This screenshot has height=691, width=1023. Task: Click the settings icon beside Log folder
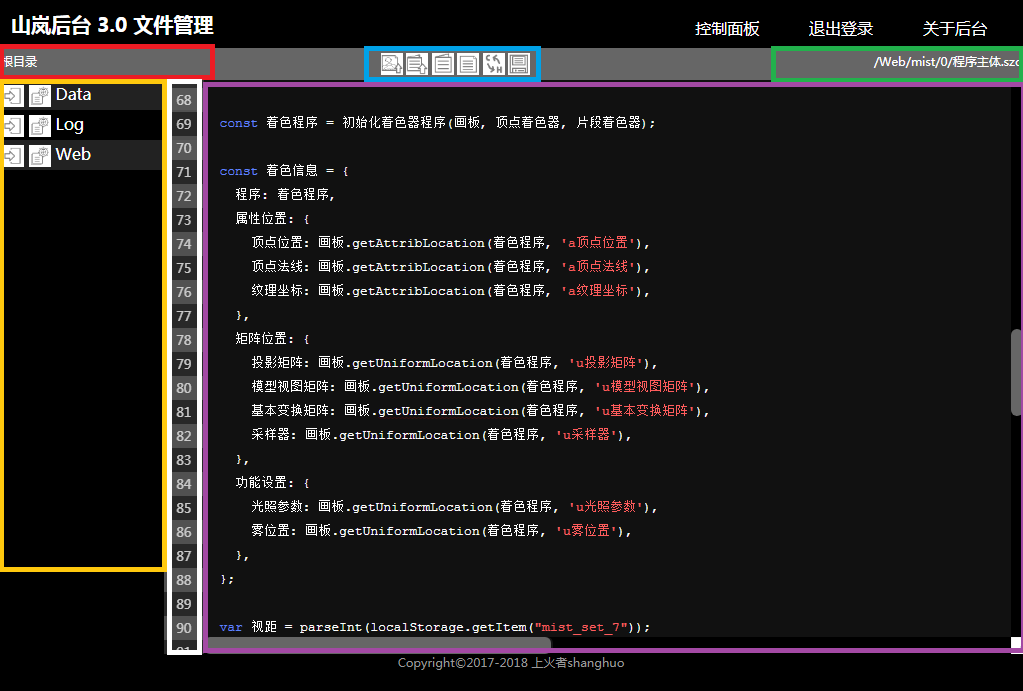pos(39,126)
